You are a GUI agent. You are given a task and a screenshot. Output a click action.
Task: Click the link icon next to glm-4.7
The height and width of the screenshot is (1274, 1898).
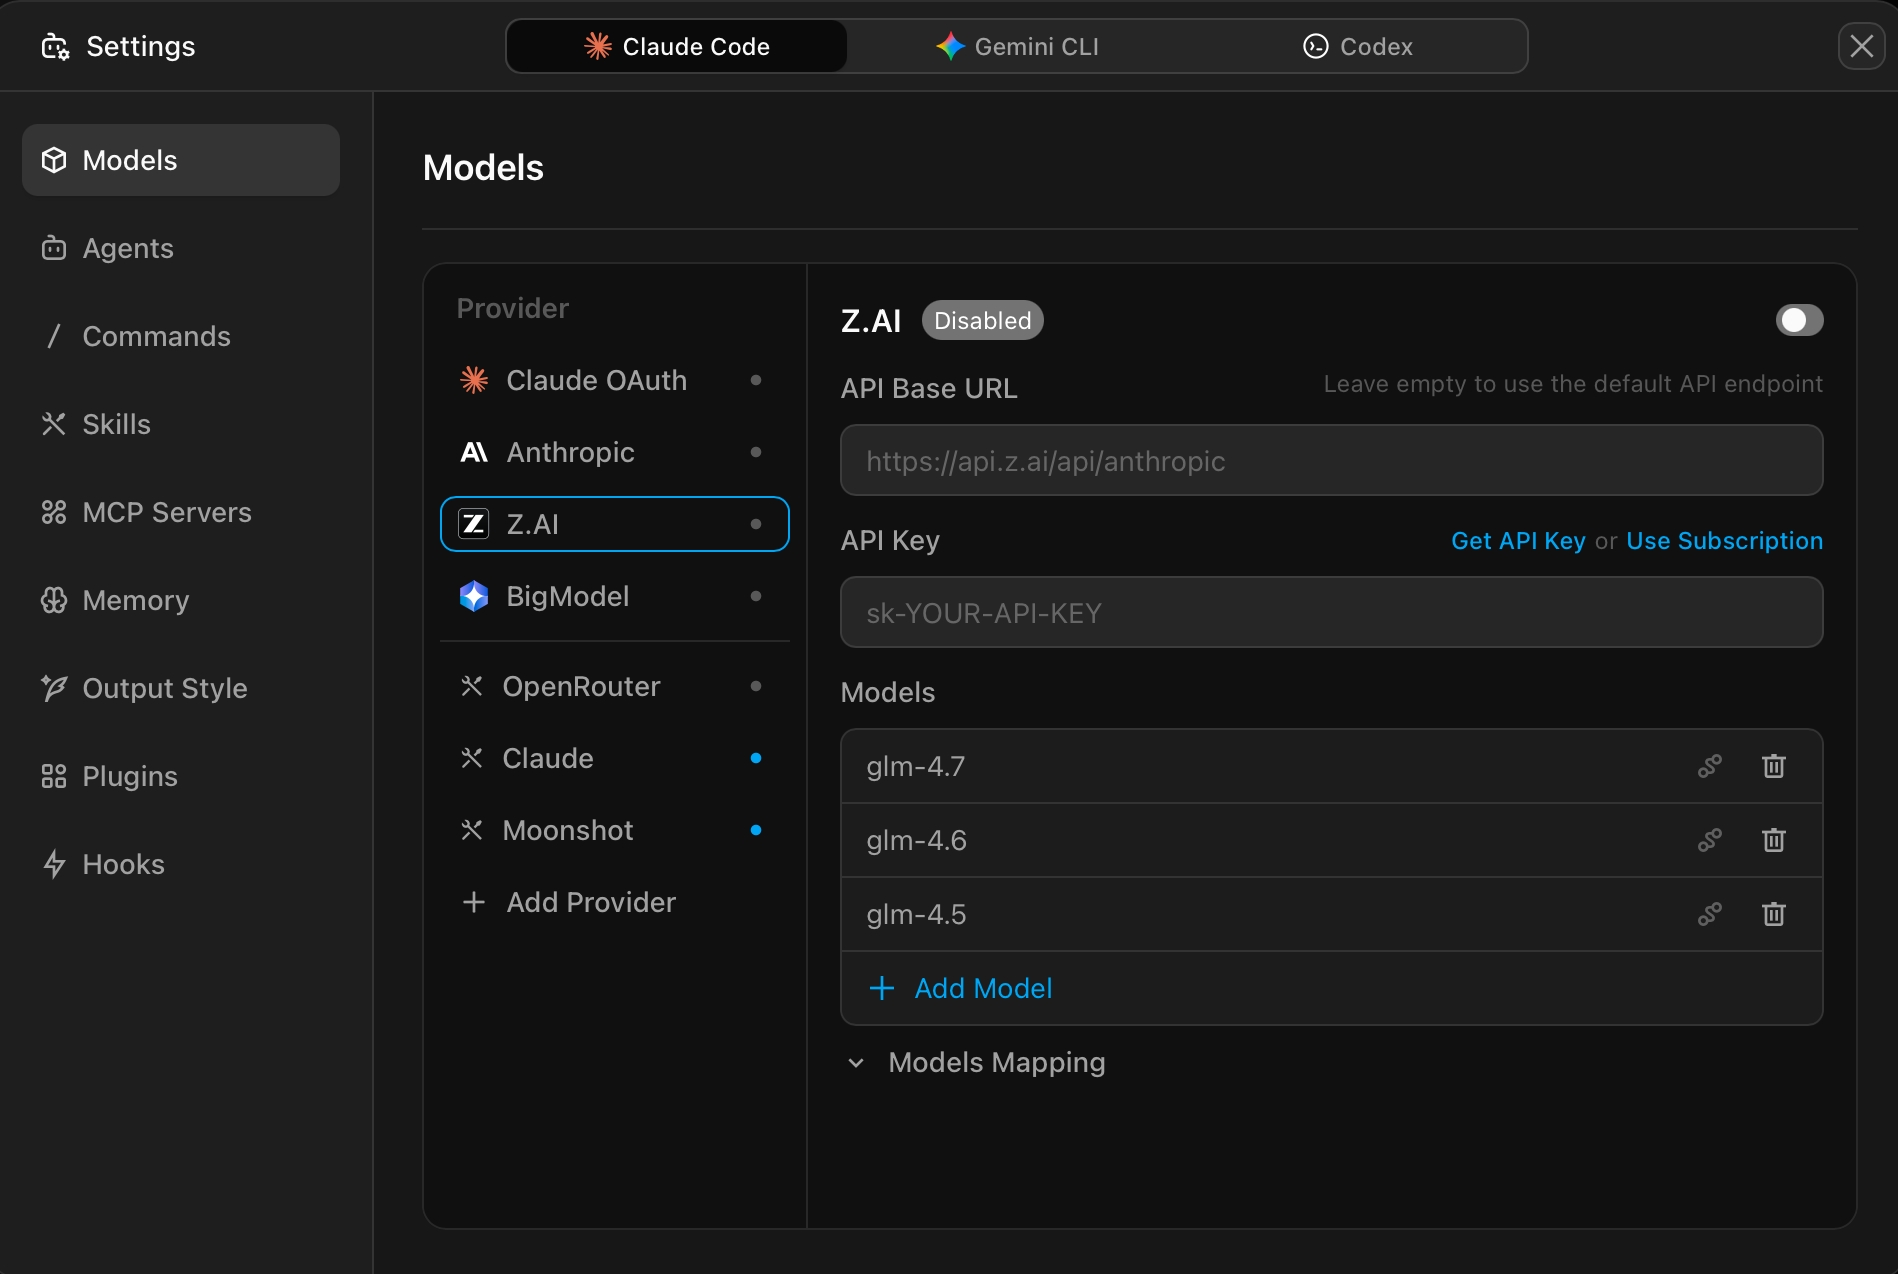[1709, 766]
